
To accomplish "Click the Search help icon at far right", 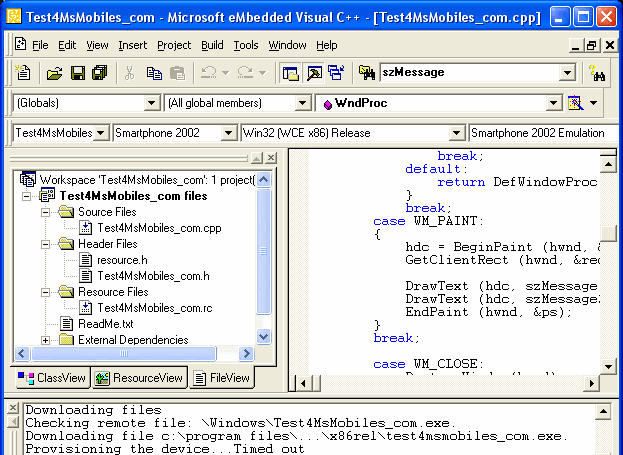I will pos(598,73).
